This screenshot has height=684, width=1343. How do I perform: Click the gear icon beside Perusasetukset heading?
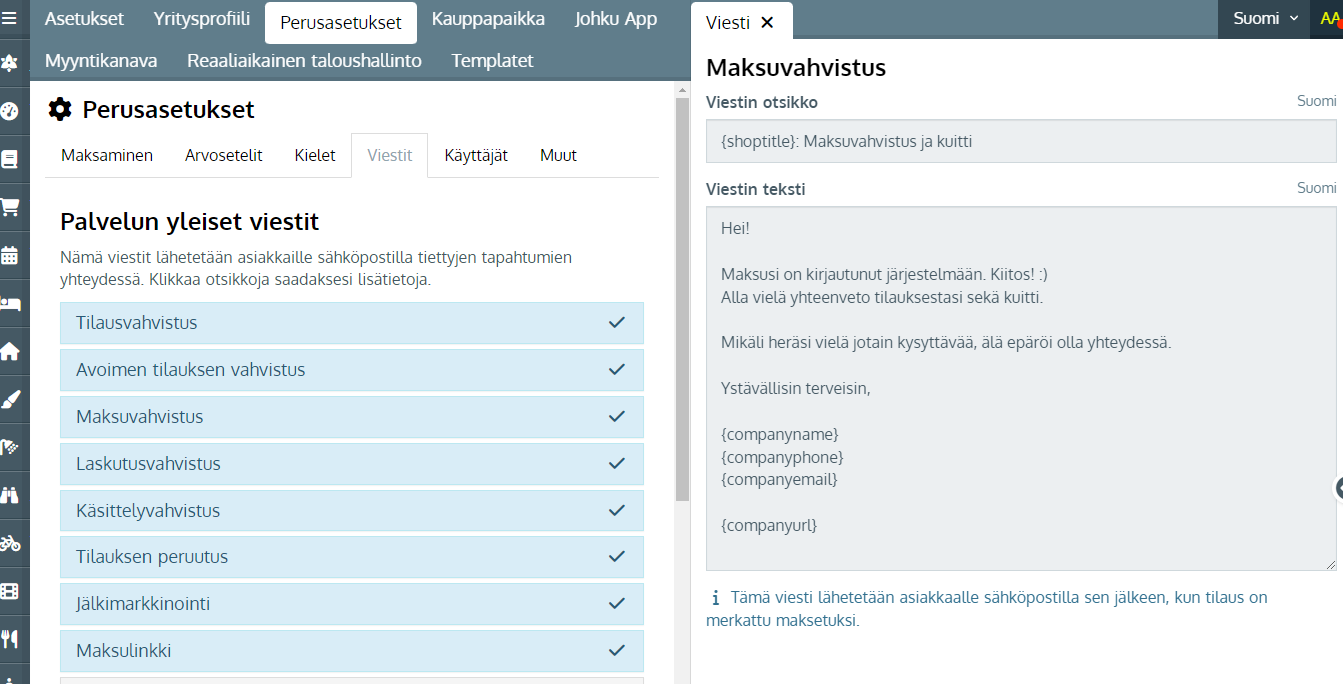[60, 109]
